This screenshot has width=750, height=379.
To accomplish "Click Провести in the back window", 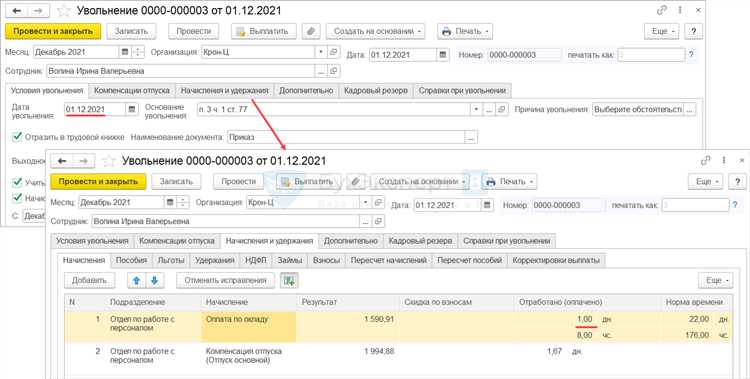I will 194,31.
